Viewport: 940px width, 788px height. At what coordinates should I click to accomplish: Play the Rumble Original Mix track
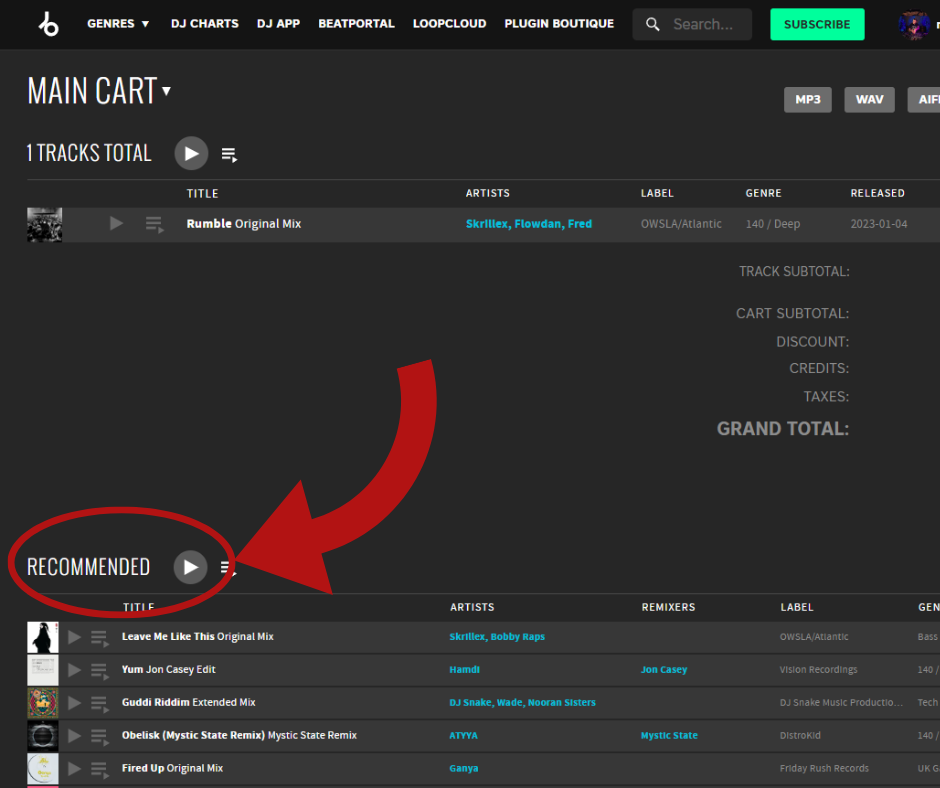[x=116, y=224]
